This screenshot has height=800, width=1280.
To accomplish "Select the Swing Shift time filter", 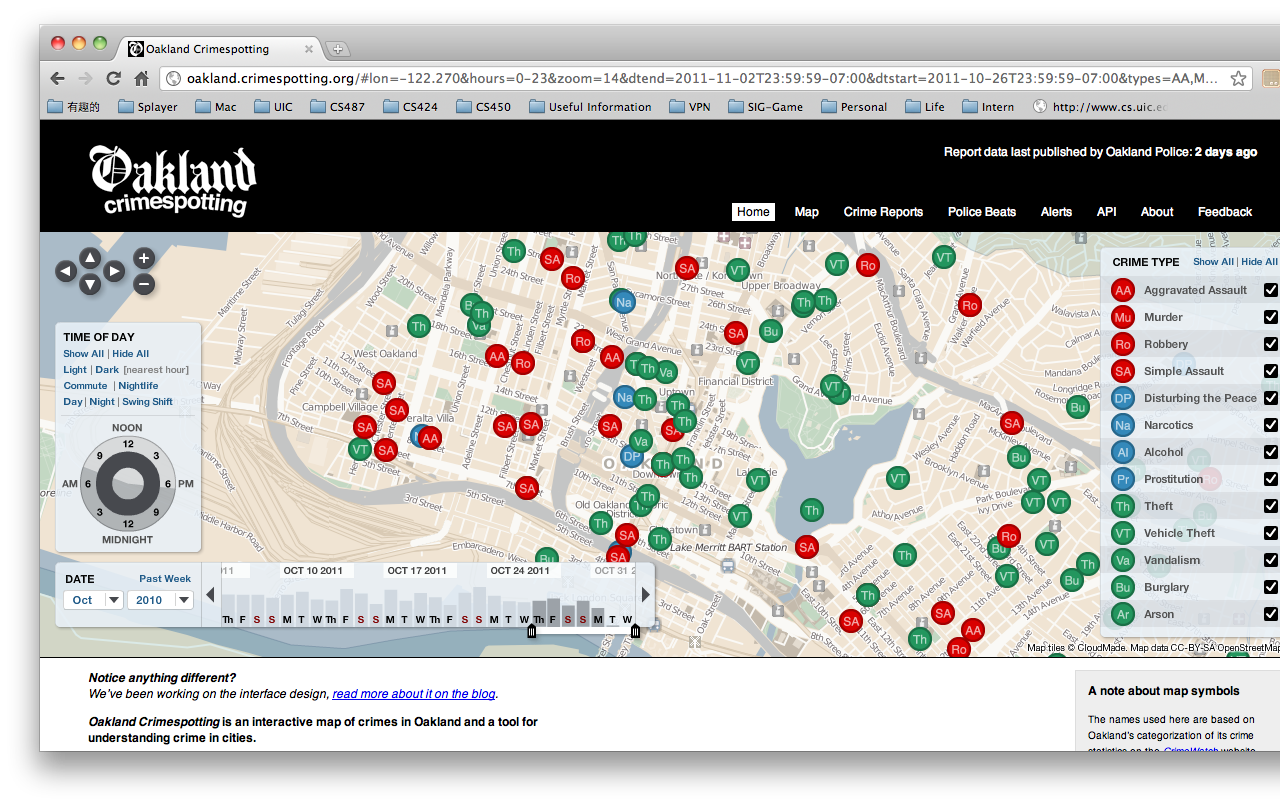I will point(148,402).
